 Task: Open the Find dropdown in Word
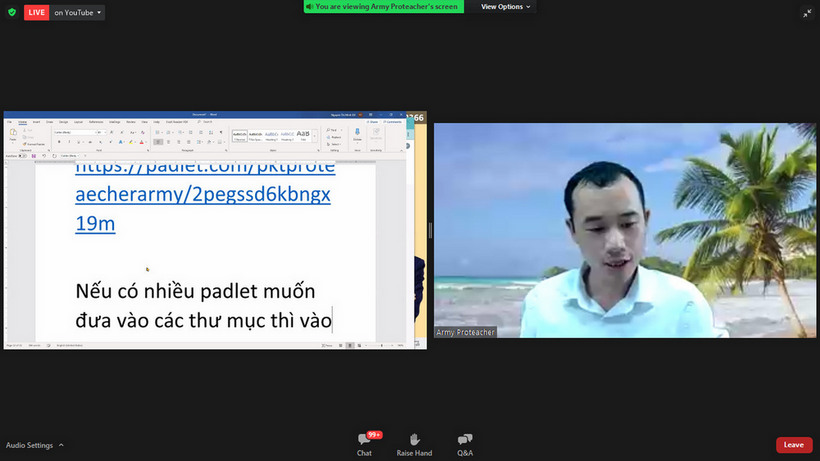[x=341, y=130]
